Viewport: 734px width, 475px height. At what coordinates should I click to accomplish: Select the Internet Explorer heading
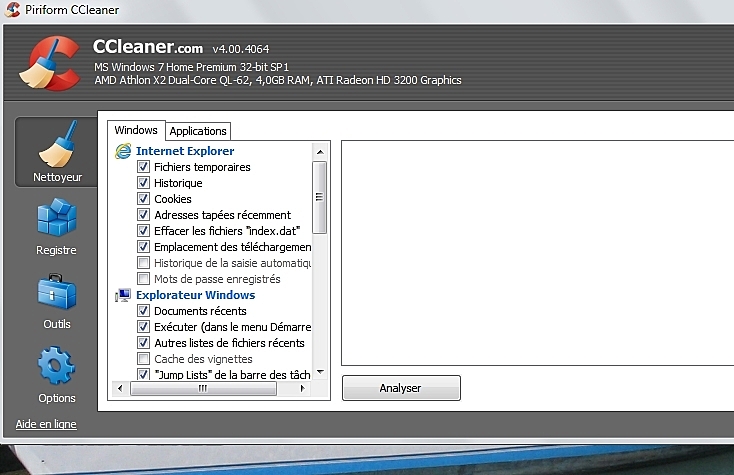185,151
